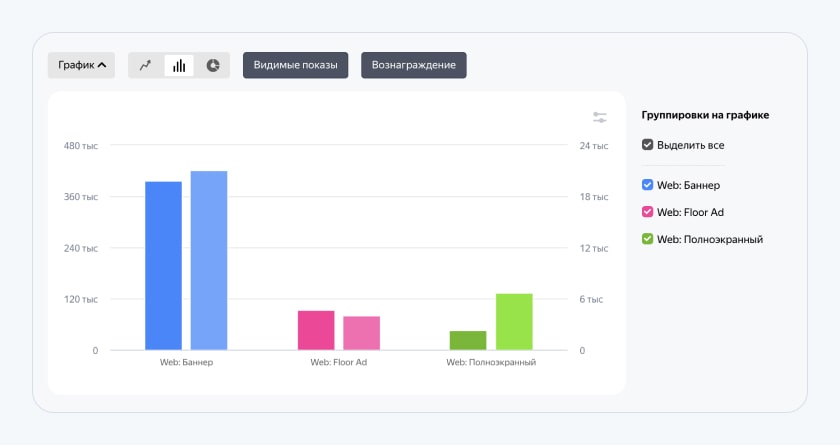
Task: Click the dark green Полноэкранный bar
Action: [x=468, y=341]
